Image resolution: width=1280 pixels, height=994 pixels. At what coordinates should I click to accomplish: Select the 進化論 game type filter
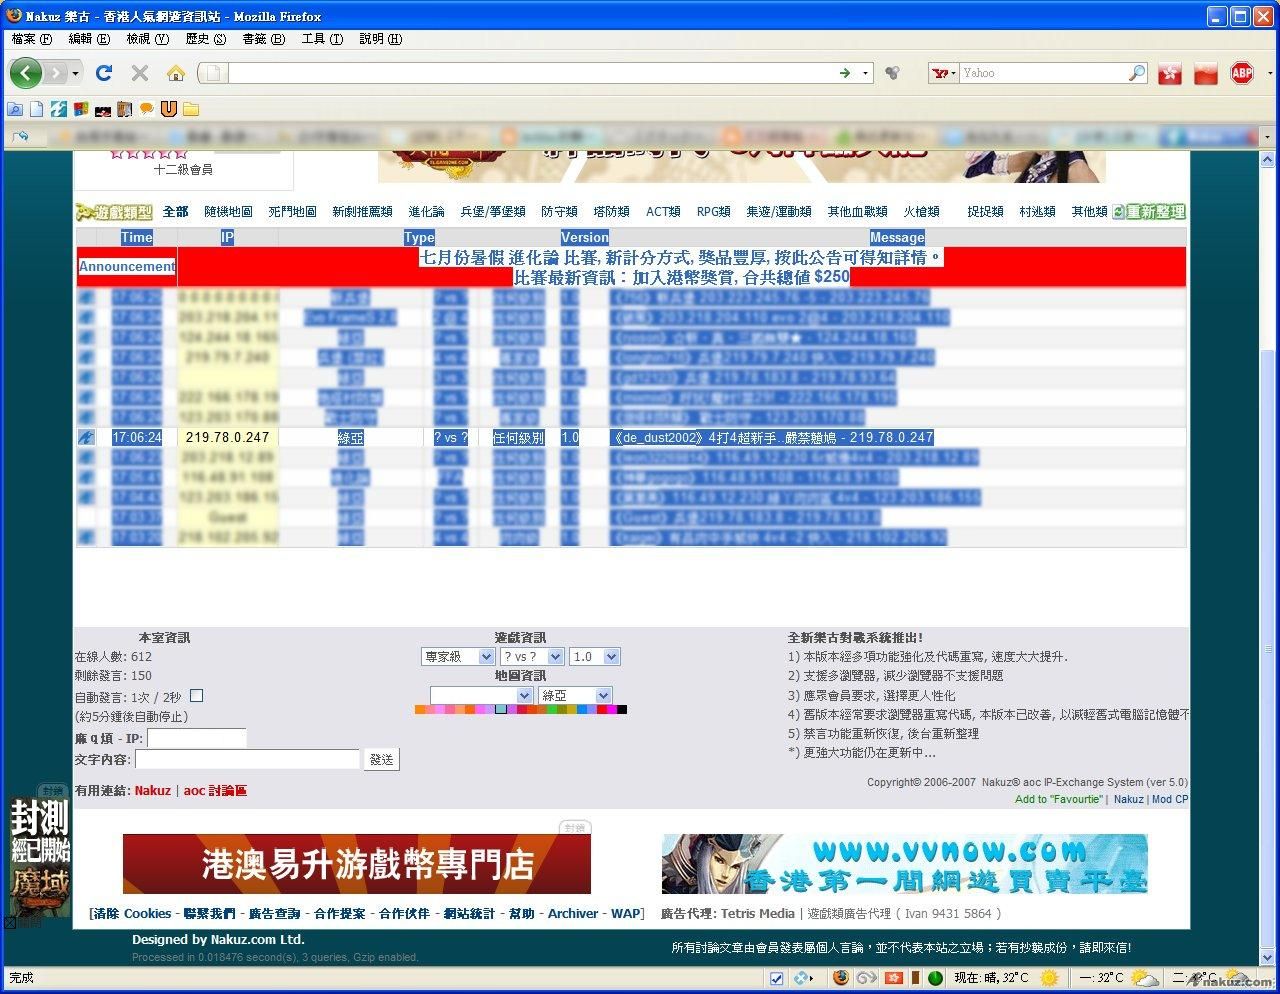click(427, 212)
